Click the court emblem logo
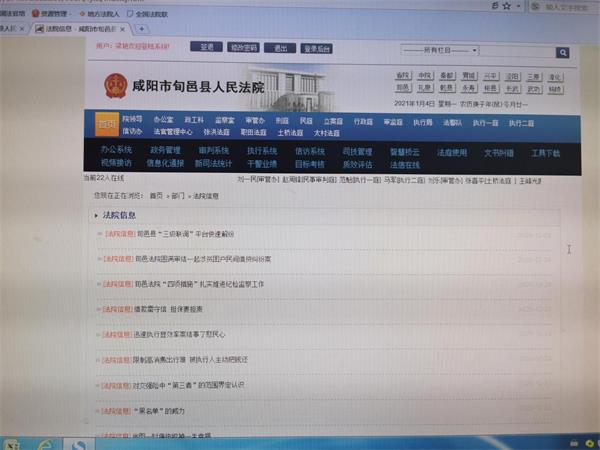 point(116,86)
